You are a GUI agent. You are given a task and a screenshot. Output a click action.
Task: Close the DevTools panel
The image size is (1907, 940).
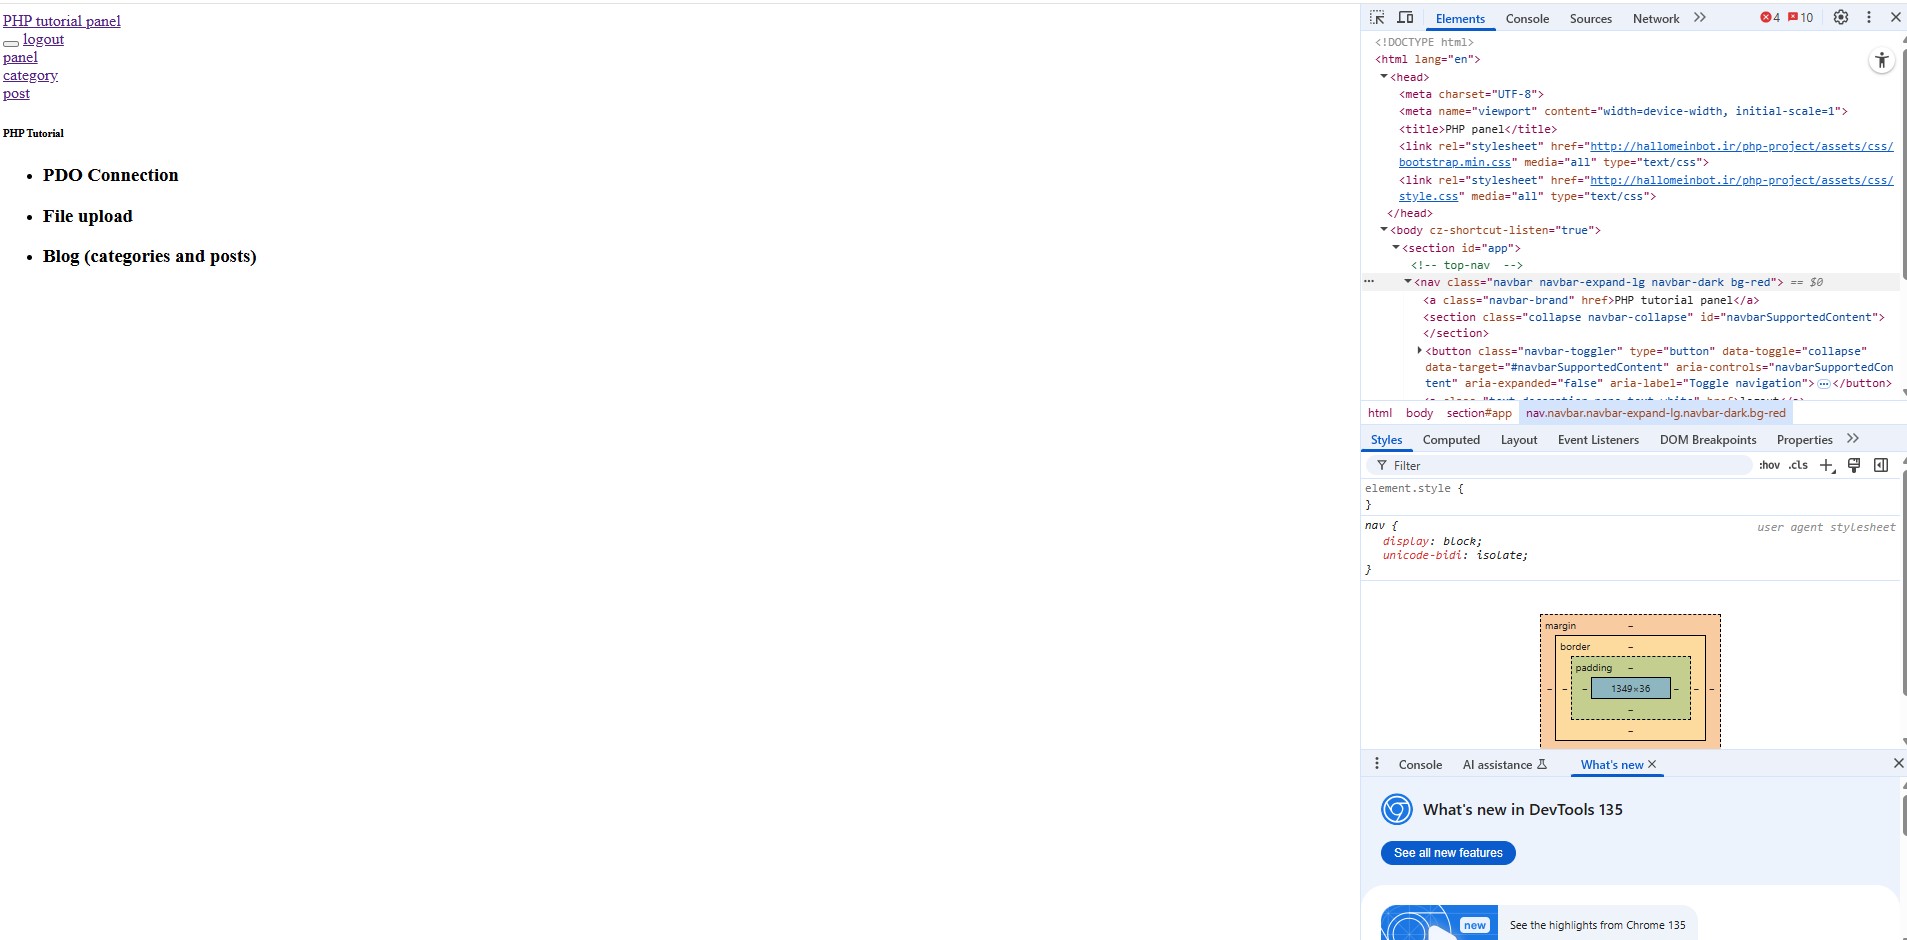point(1895,18)
